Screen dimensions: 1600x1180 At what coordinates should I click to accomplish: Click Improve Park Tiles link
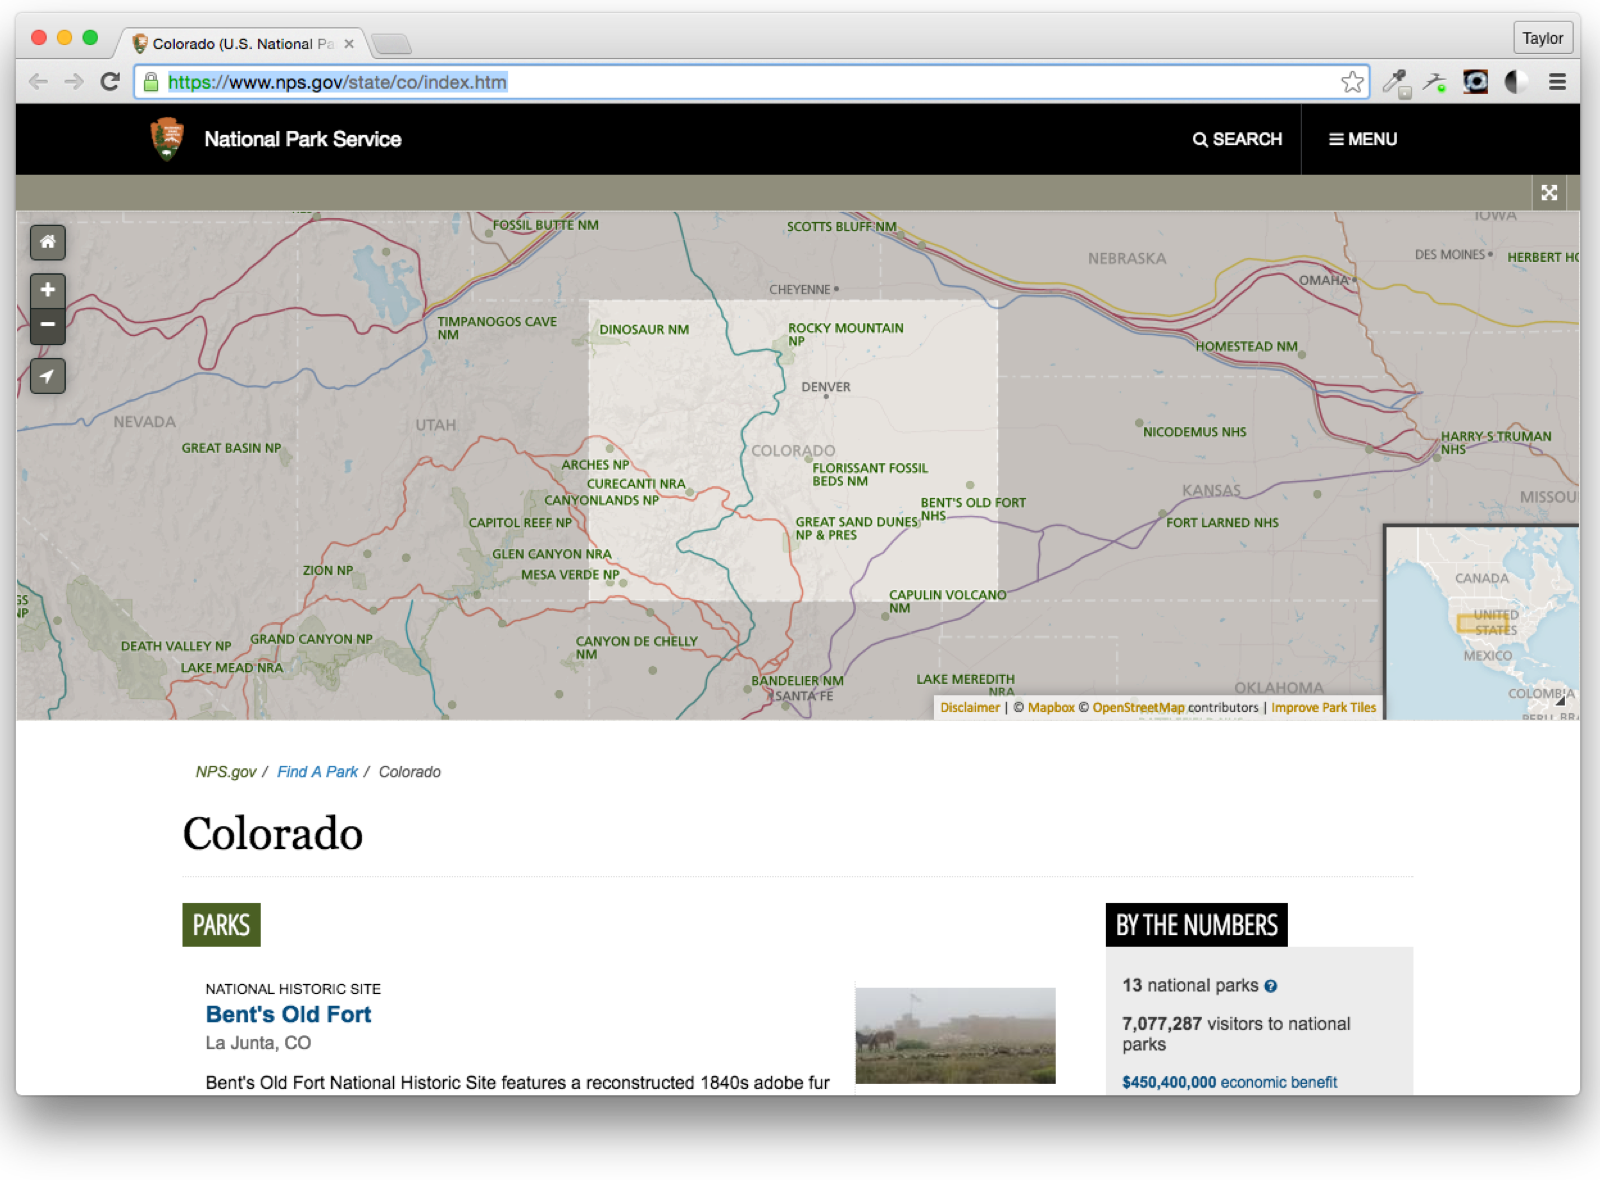(x=1323, y=707)
